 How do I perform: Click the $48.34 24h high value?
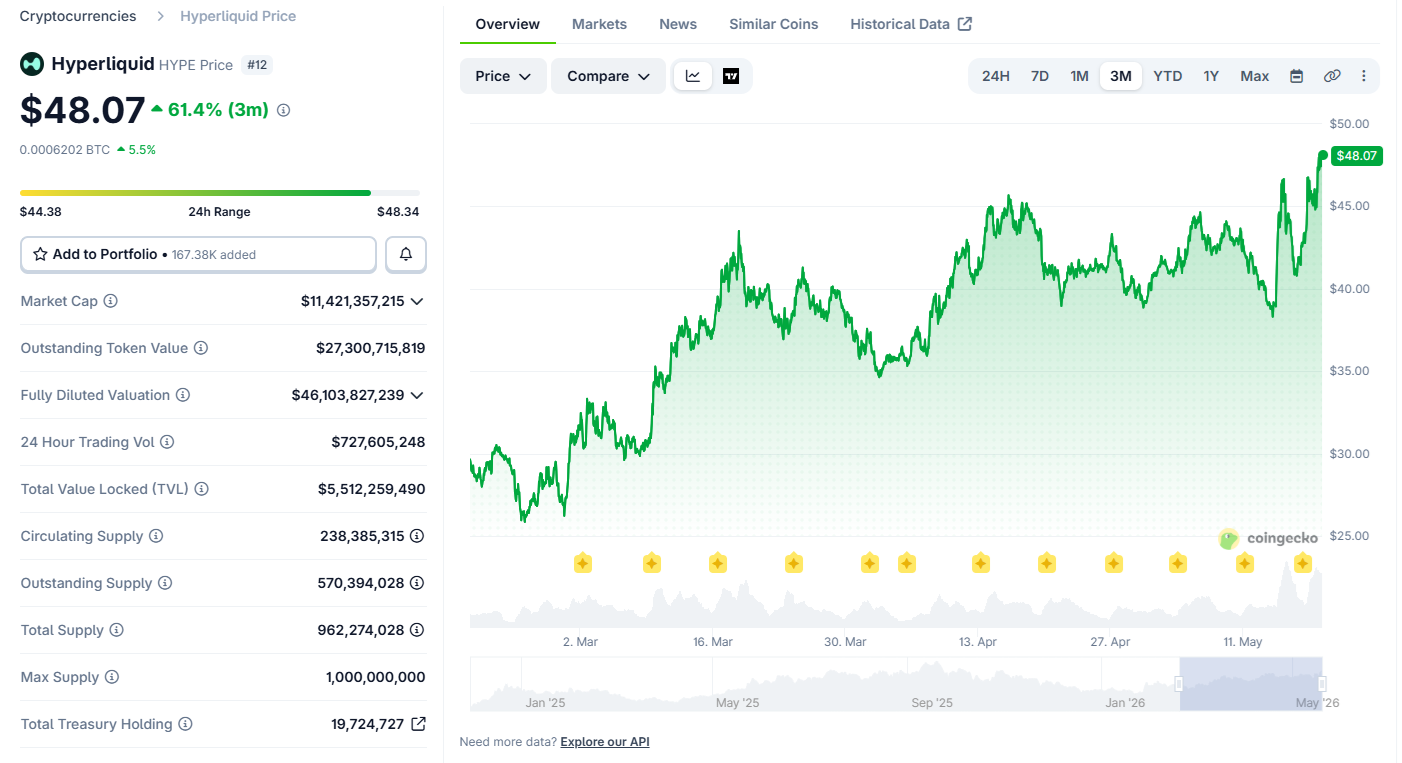click(x=398, y=211)
